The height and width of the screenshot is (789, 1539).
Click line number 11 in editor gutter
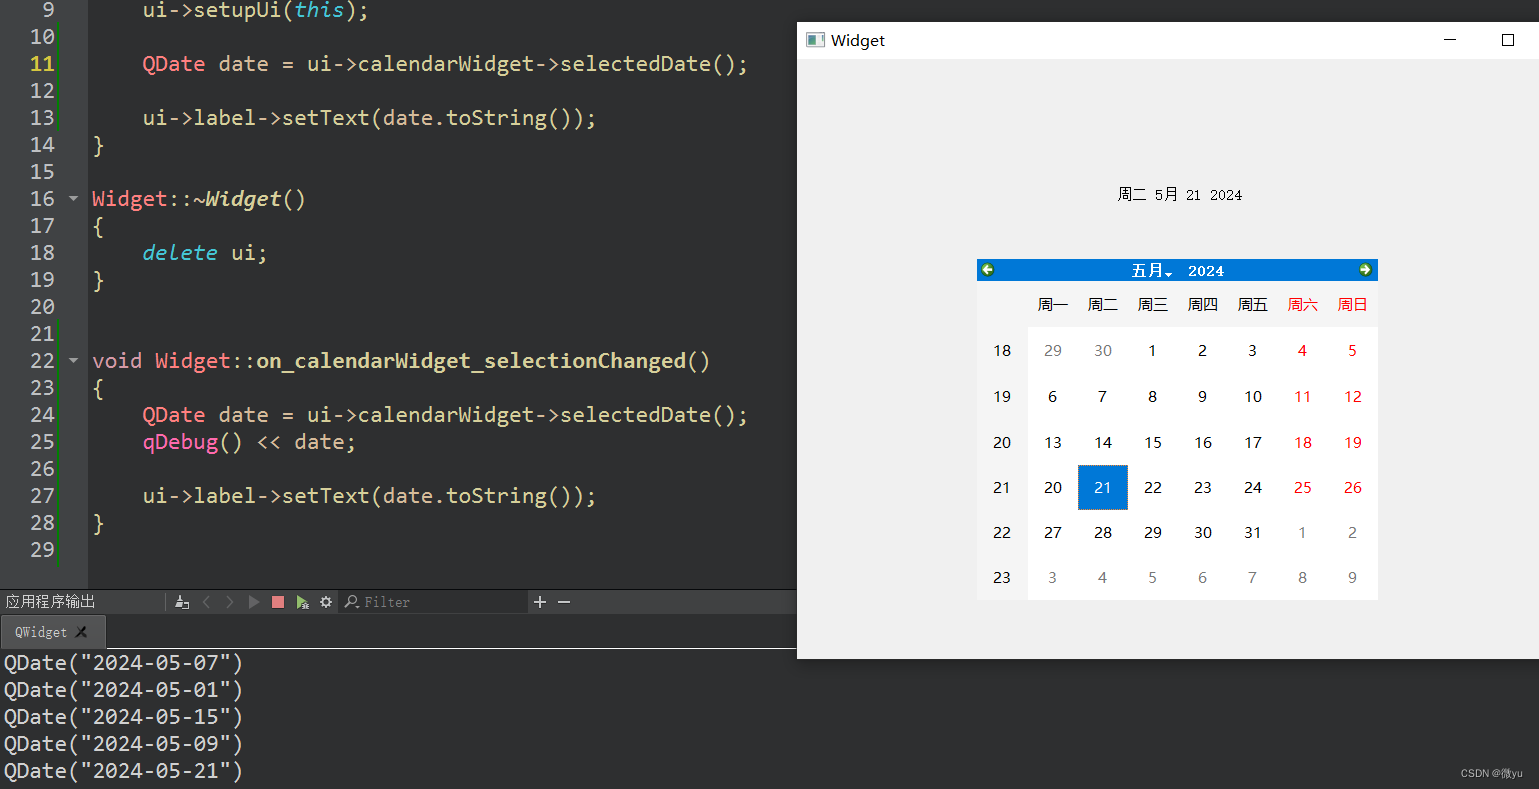click(x=42, y=64)
